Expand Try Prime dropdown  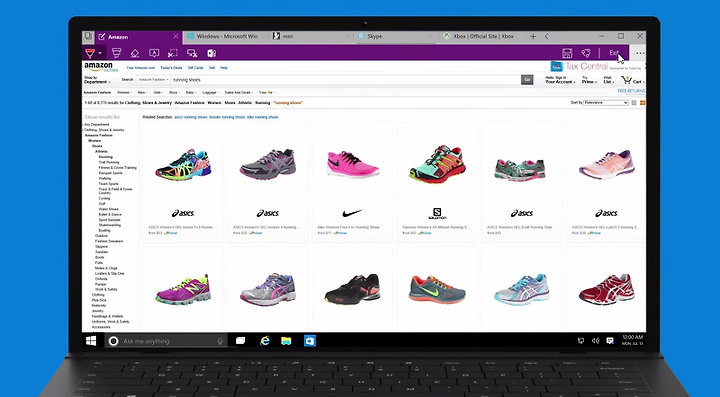pyautogui.click(x=589, y=80)
